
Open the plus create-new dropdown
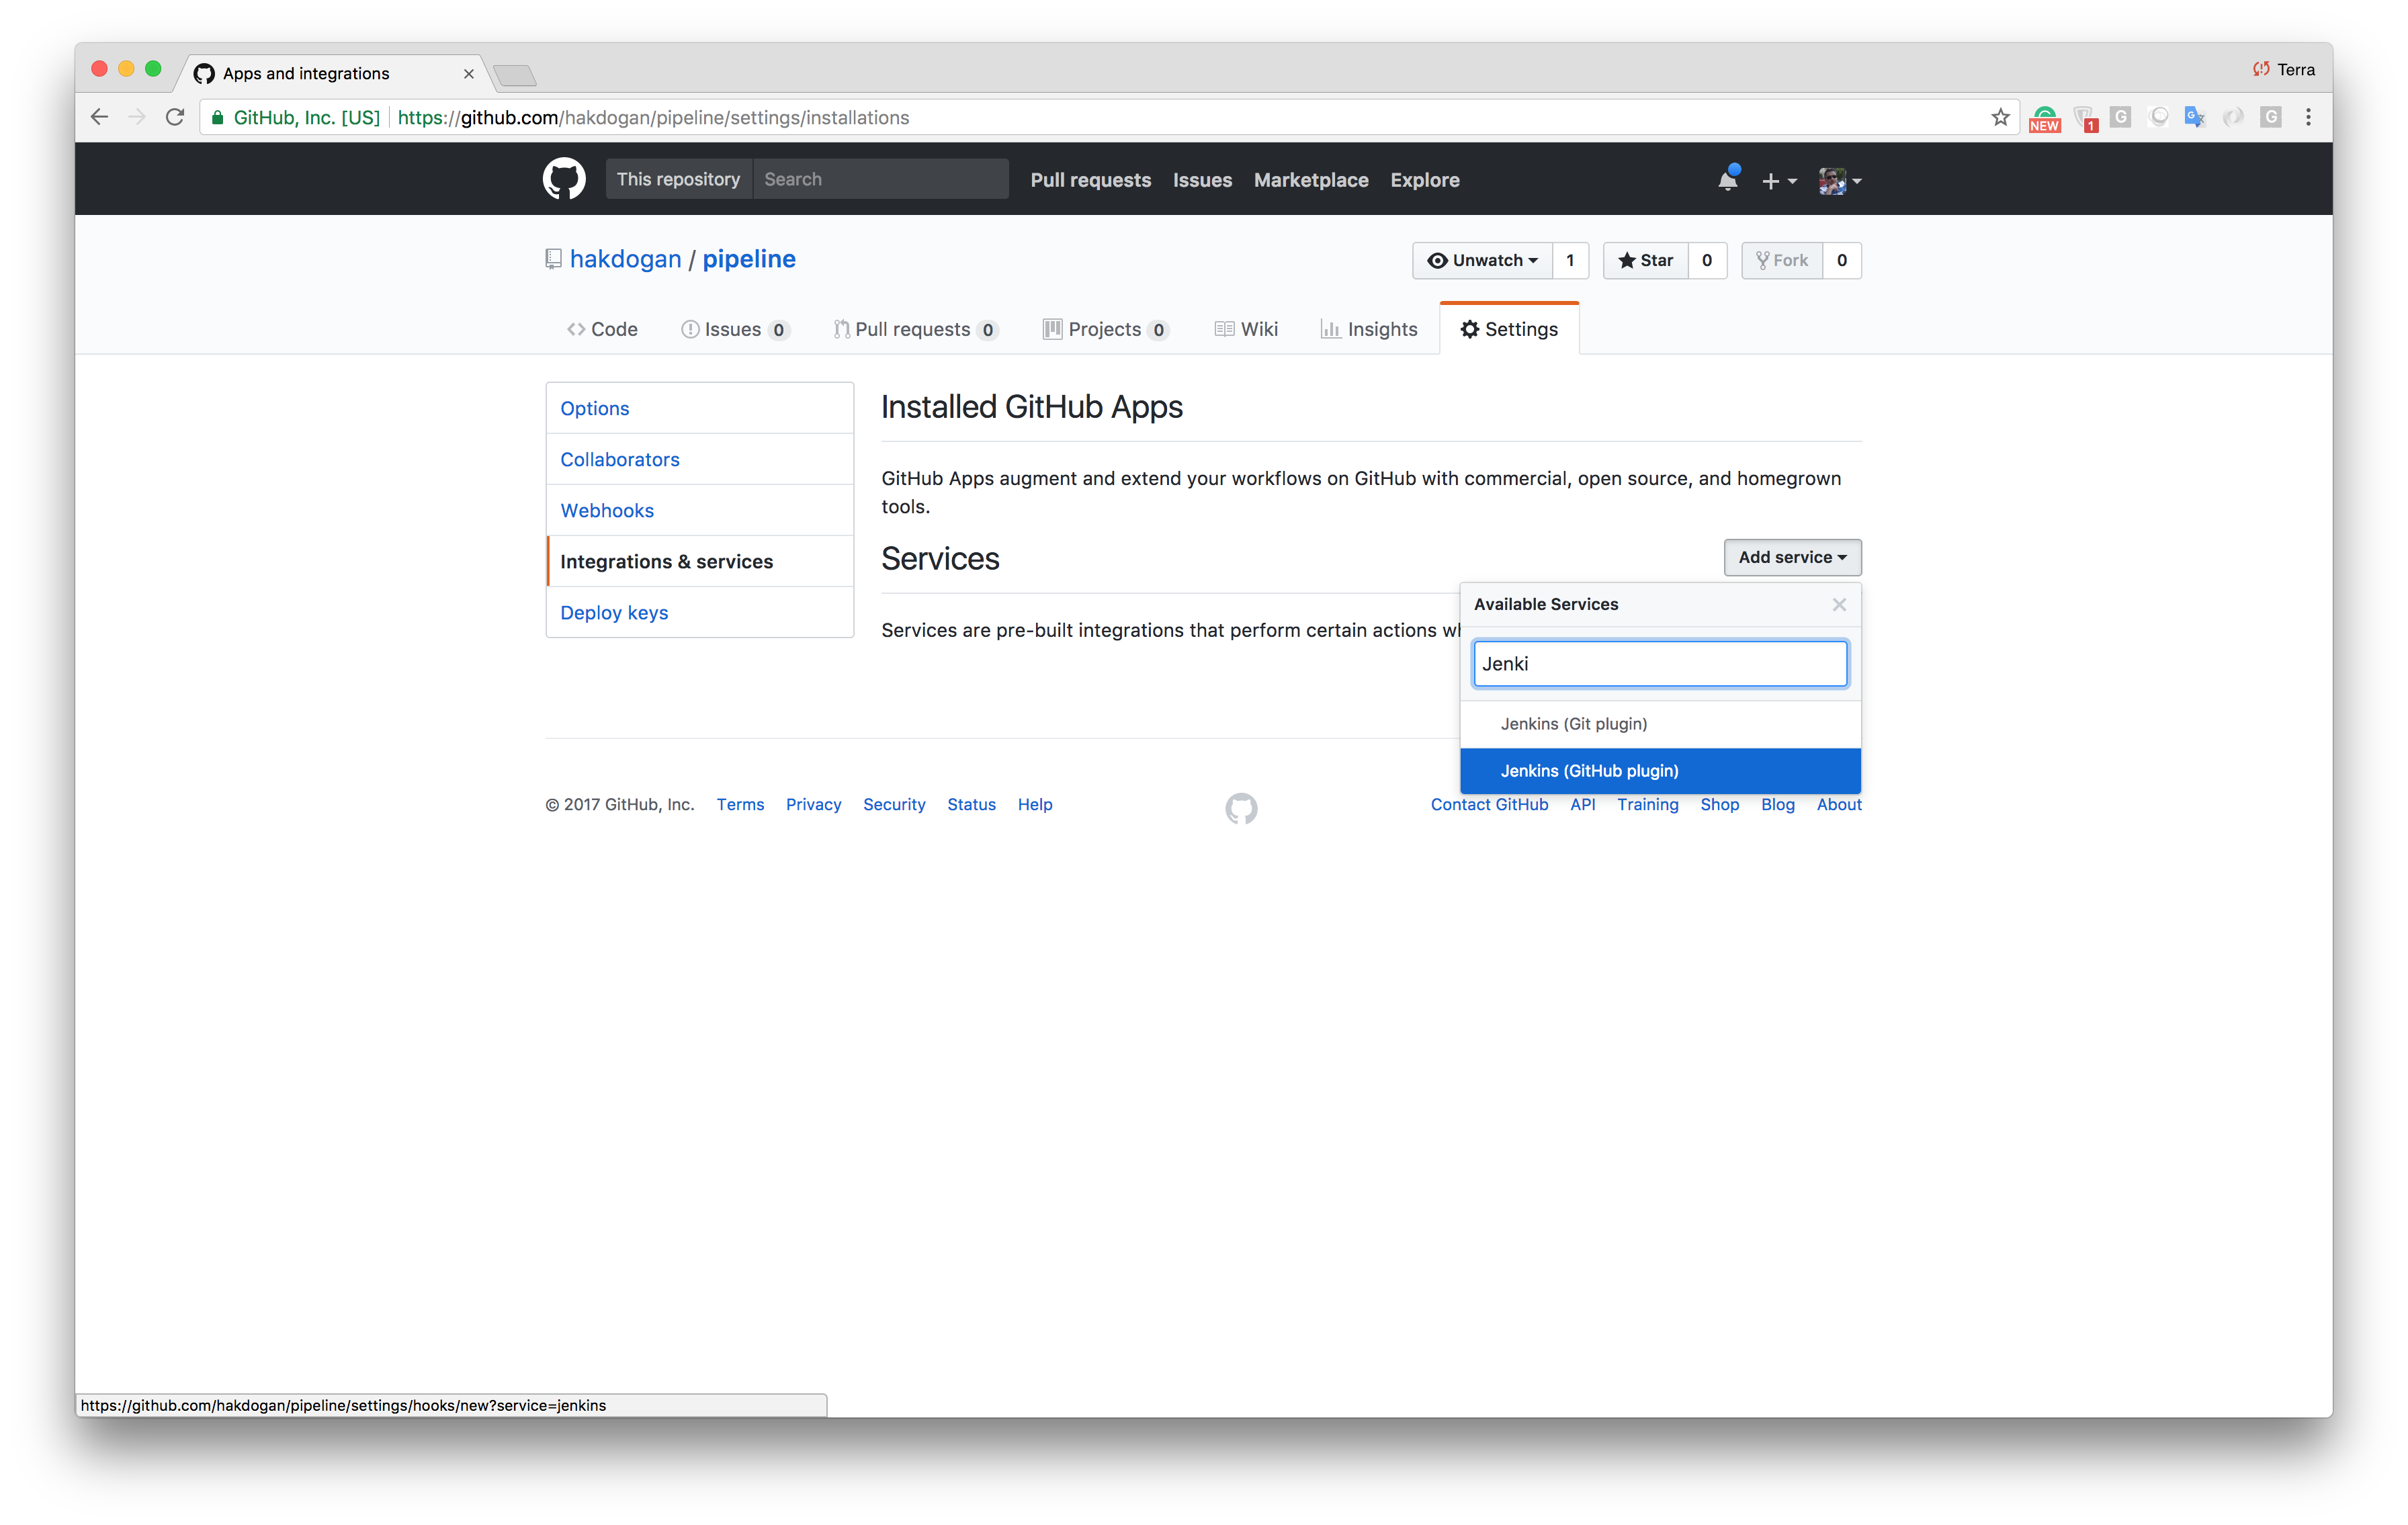tap(1778, 181)
